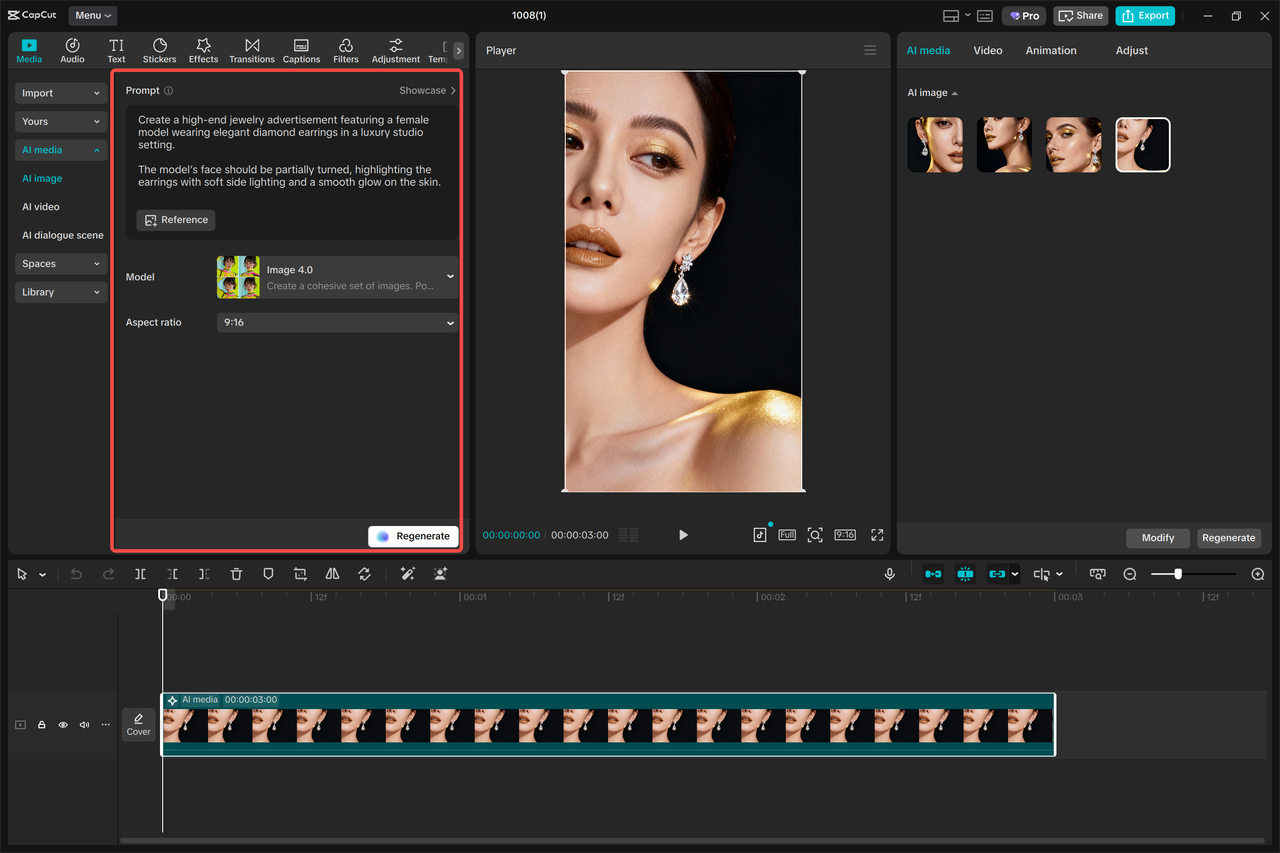Switch to the Animation tab

click(x=1051, y=50)
